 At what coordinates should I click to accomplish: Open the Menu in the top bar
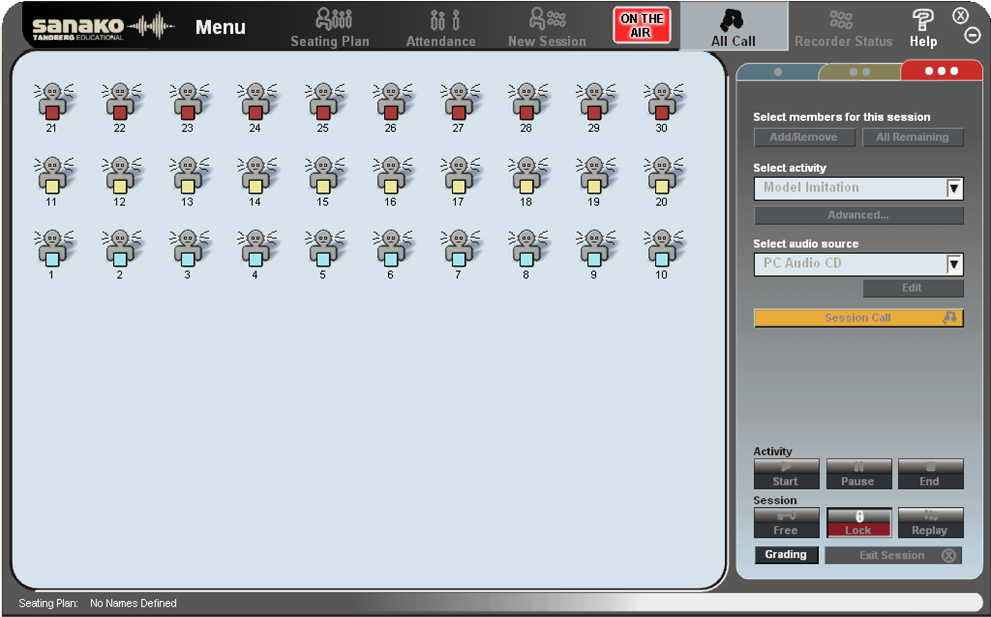220,27
